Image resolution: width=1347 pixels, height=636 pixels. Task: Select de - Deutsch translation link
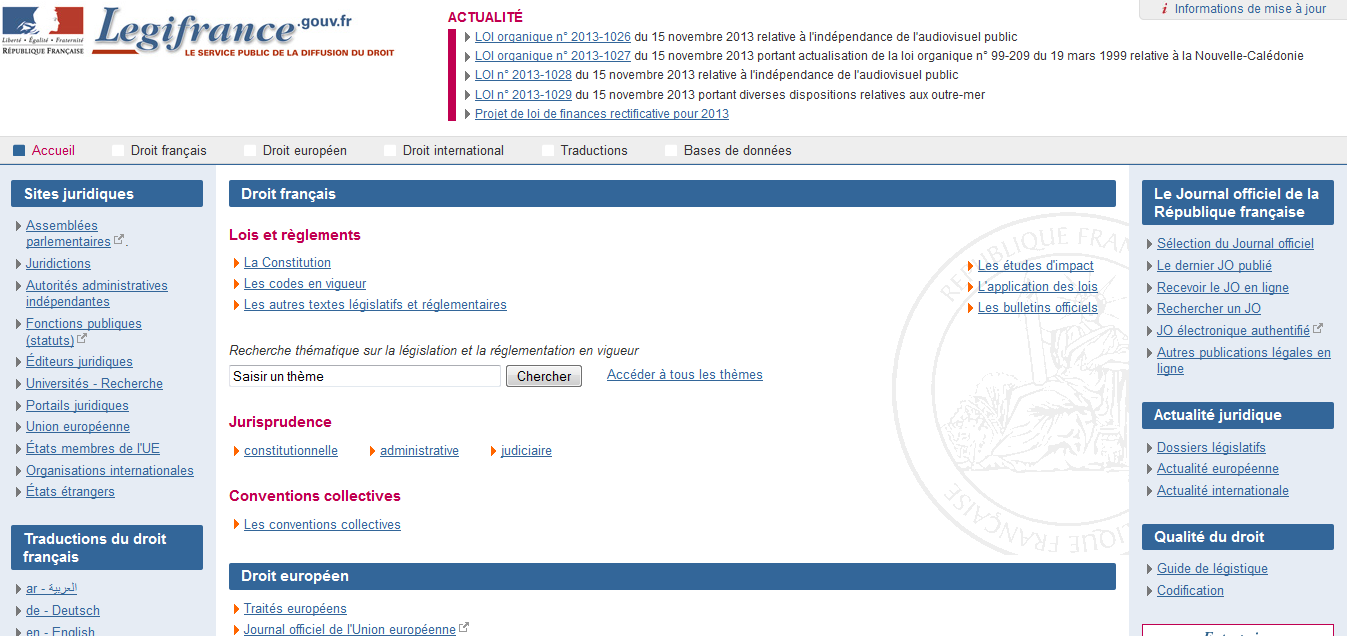[x=63, y=611]
